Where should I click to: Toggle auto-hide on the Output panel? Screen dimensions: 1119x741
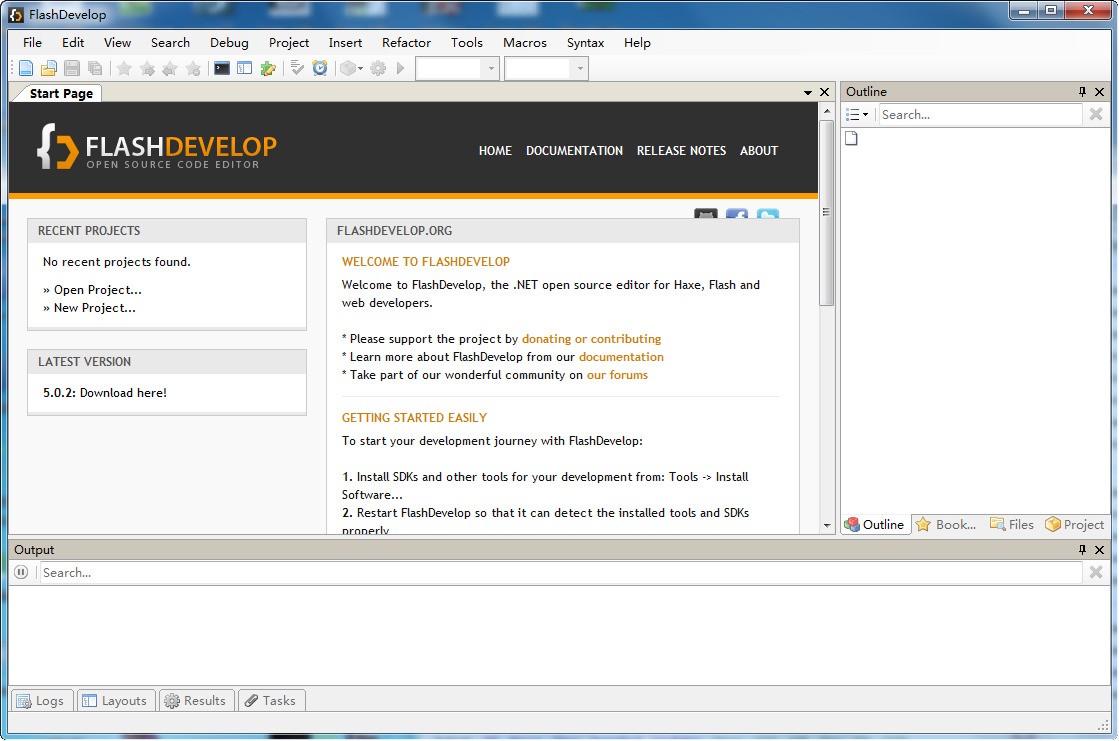point(1083,549)
